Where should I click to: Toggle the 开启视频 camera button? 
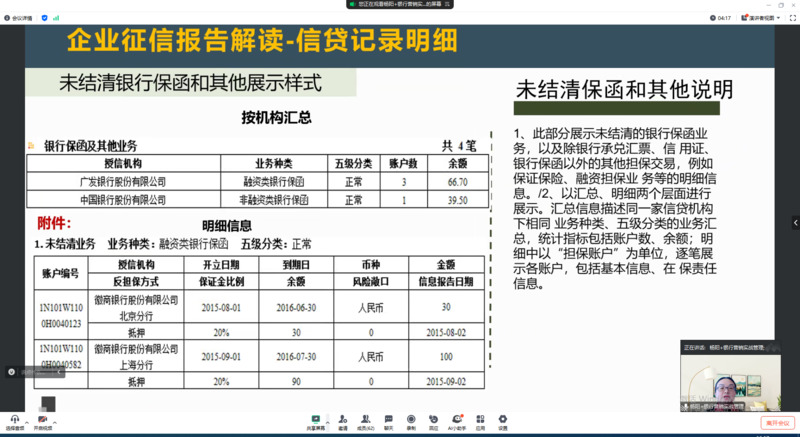43,419
